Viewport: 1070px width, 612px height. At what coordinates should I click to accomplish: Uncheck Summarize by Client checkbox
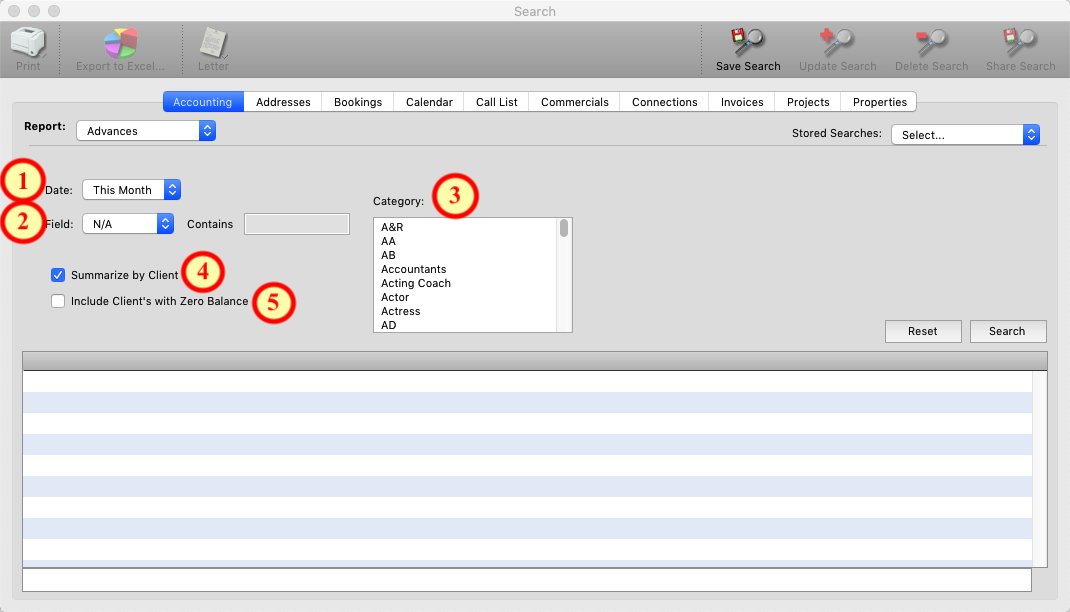[58, 275]
